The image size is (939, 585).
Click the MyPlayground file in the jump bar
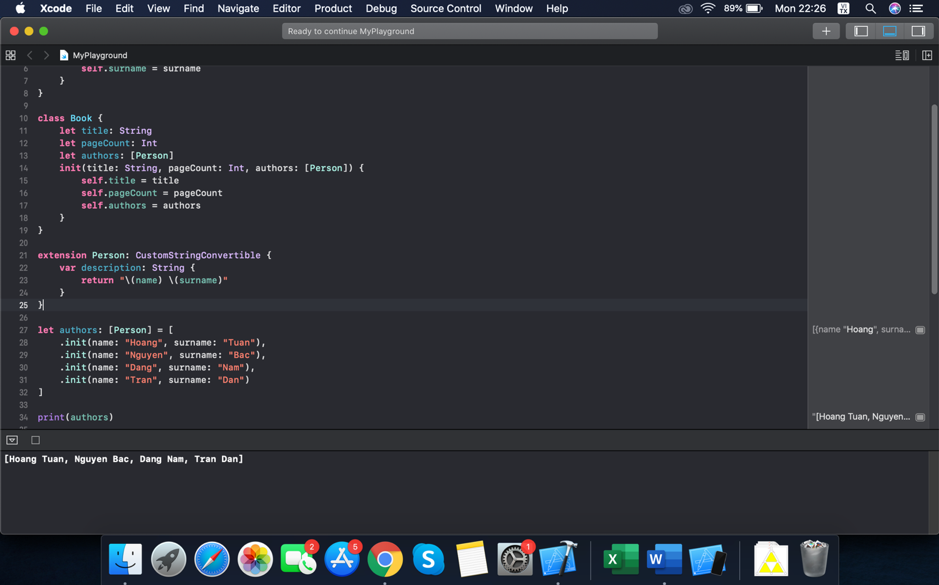point(99,56)
